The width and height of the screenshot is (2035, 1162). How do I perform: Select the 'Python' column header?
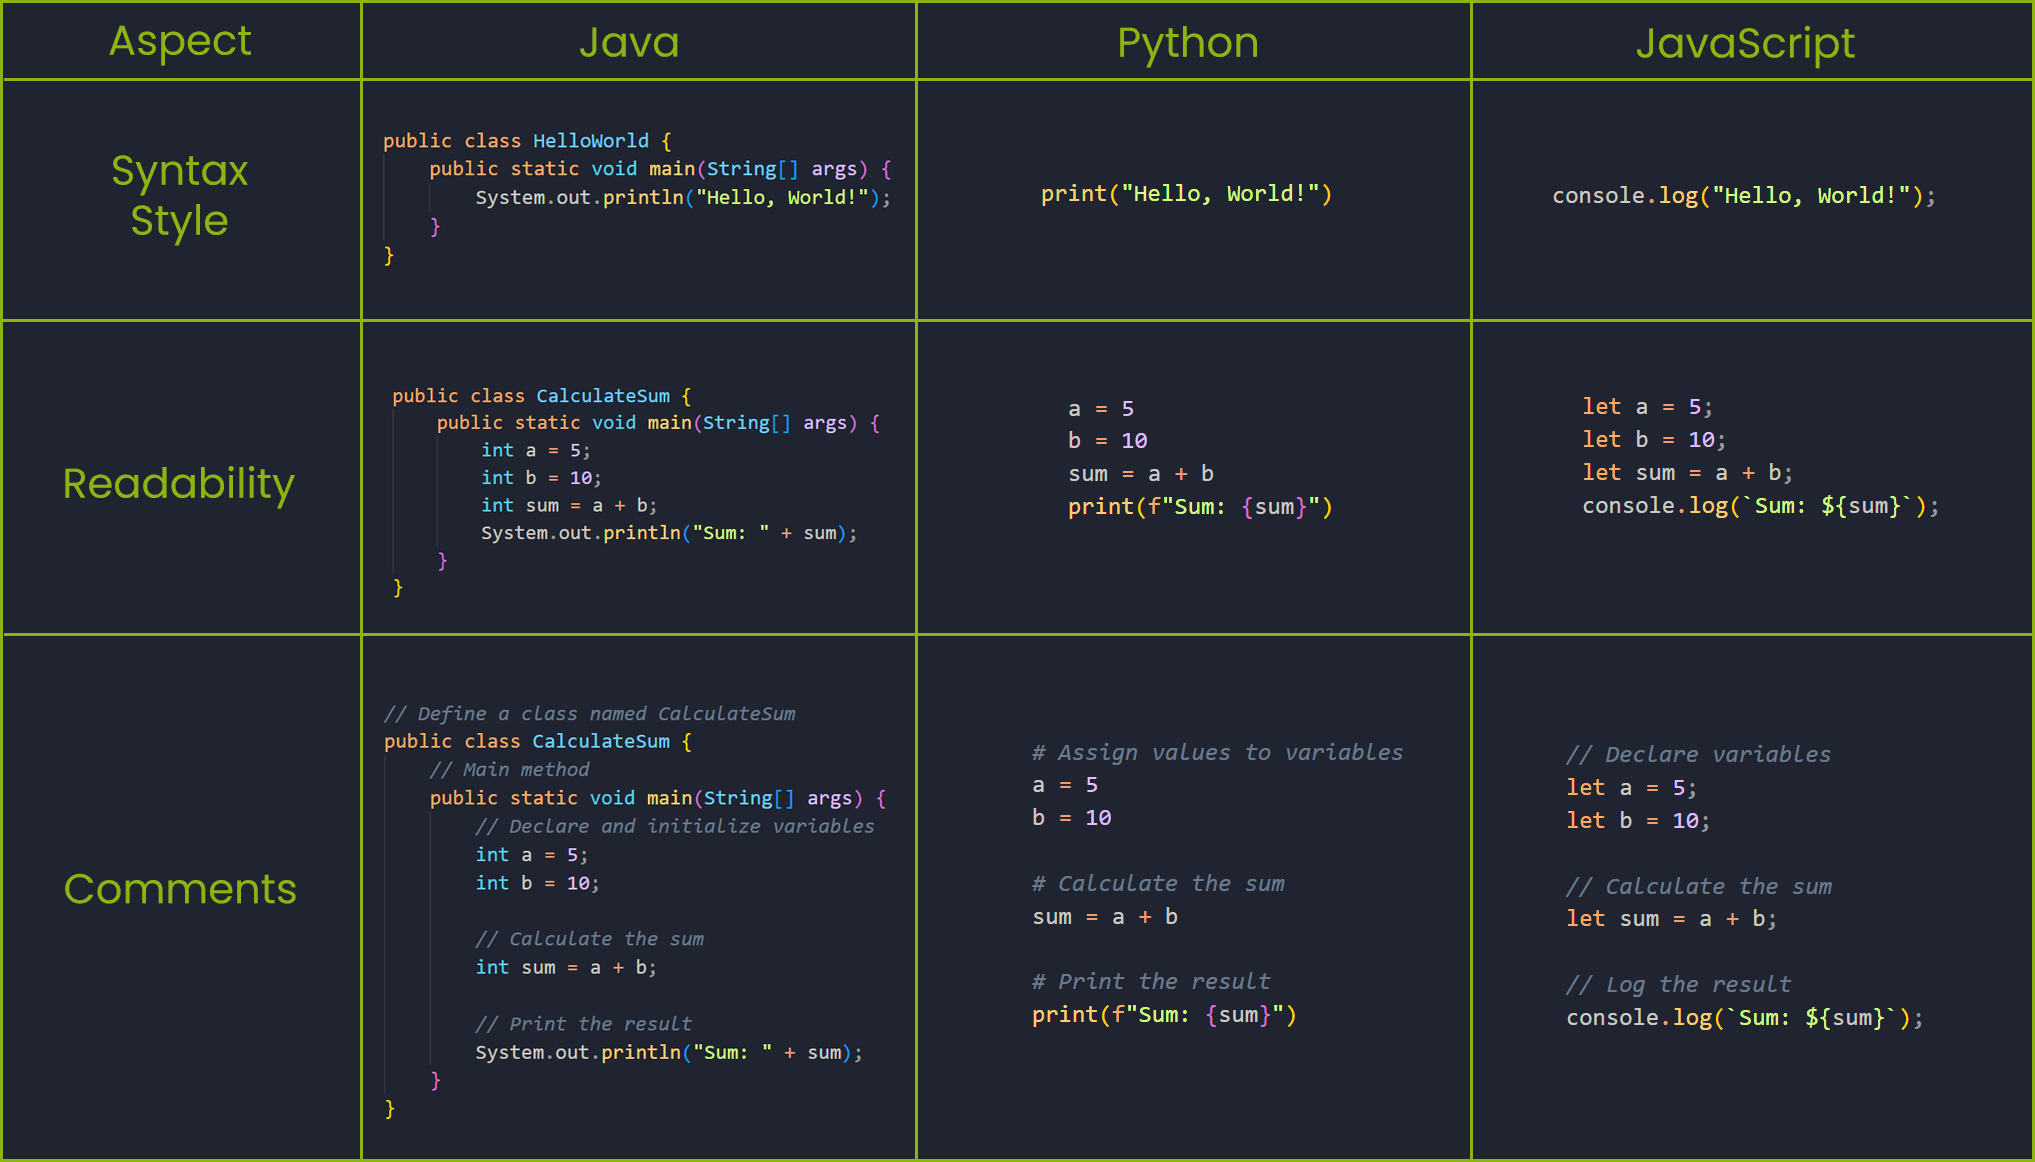pos(1188,43)
